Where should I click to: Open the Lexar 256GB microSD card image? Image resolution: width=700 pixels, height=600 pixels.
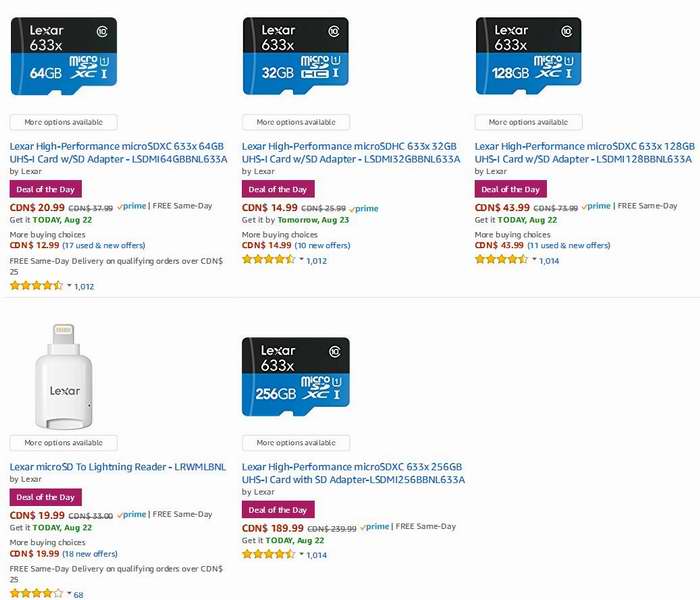coord(296,377)
